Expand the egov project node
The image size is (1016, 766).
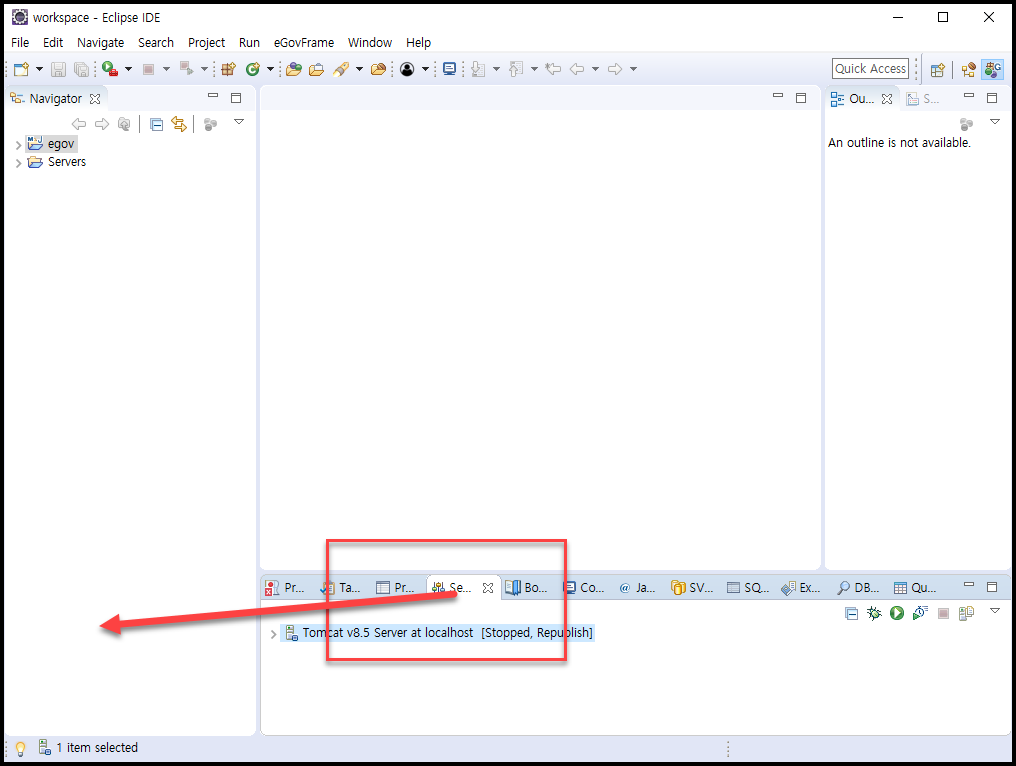pos(18,145)
